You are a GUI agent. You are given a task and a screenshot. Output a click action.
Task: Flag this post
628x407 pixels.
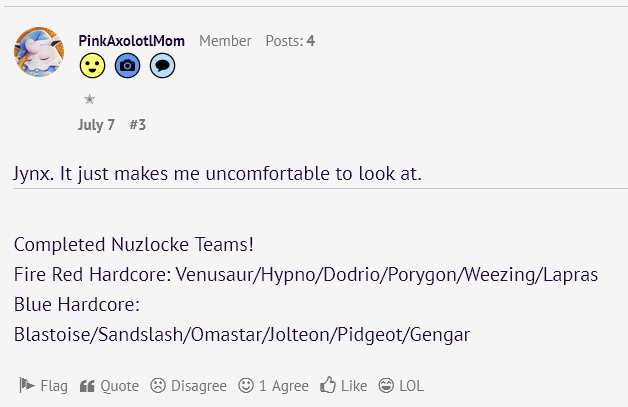[43, 385]
